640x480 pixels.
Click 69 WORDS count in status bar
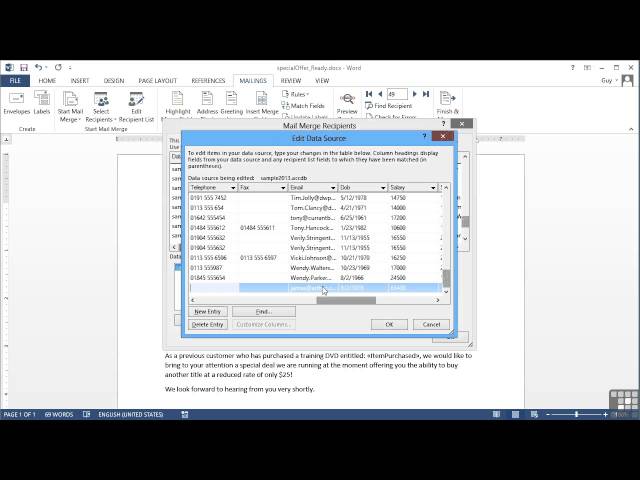[x=59, y=415]
